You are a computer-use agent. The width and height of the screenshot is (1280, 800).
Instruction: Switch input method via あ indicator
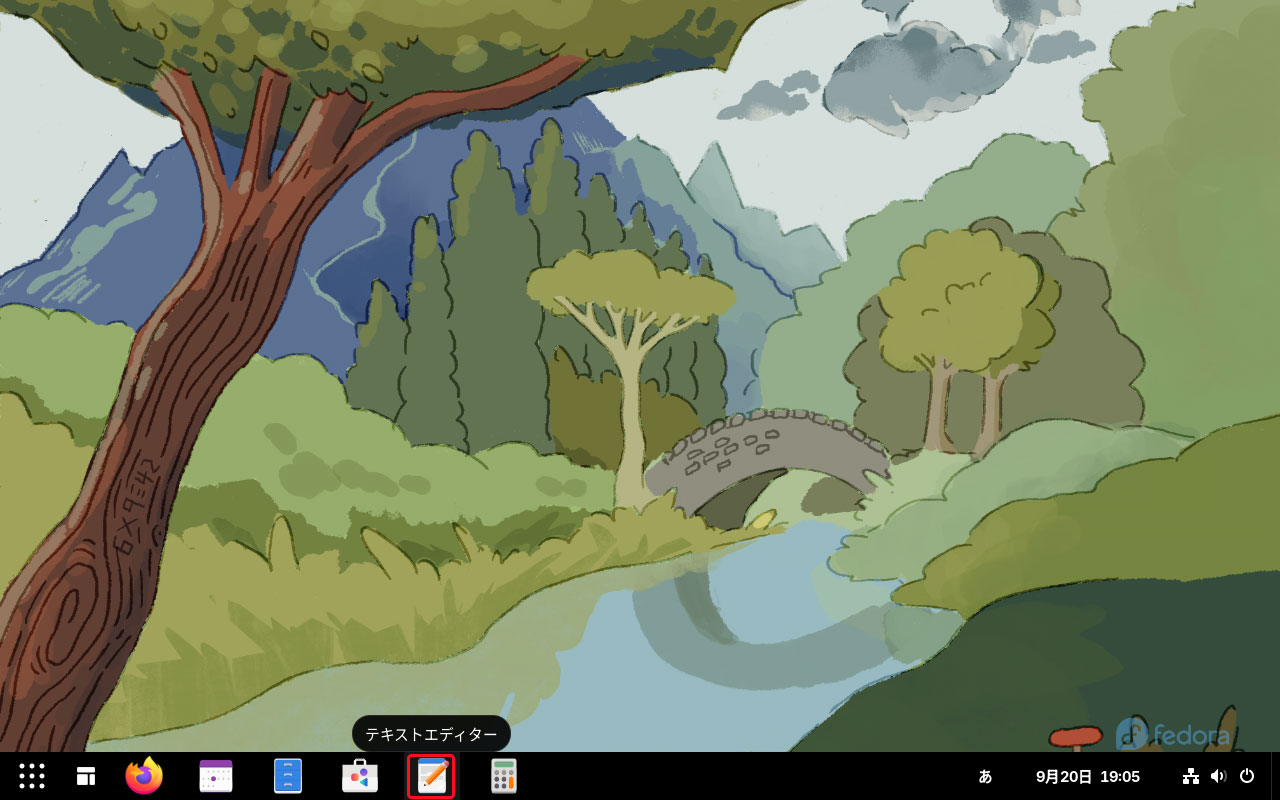[985, 776]
